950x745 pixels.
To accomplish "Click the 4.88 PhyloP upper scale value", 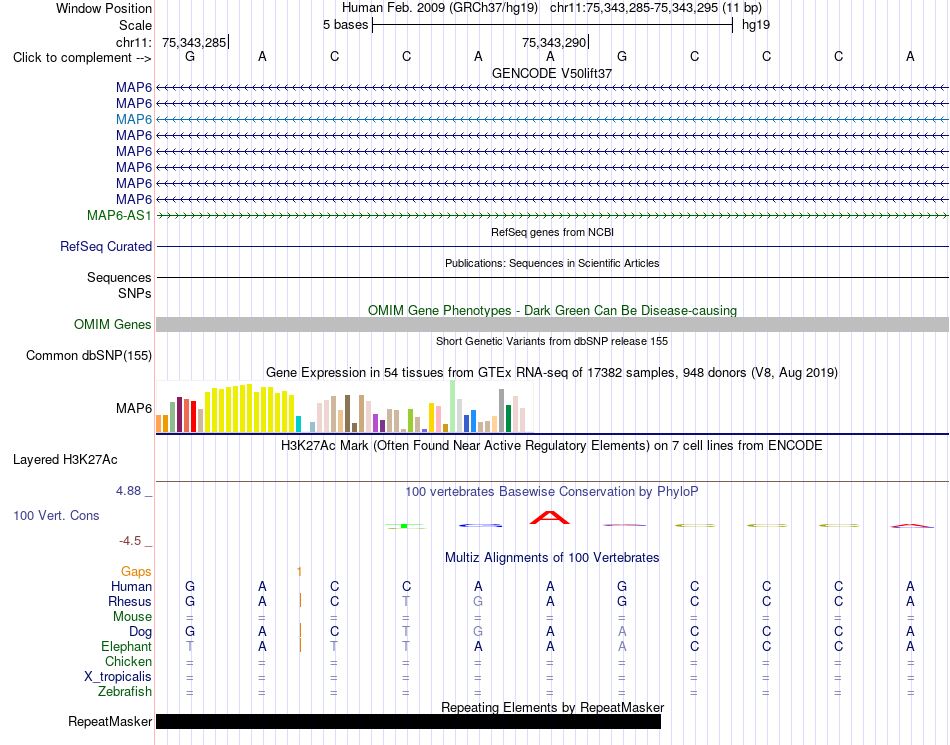I will tap(128, 491).
